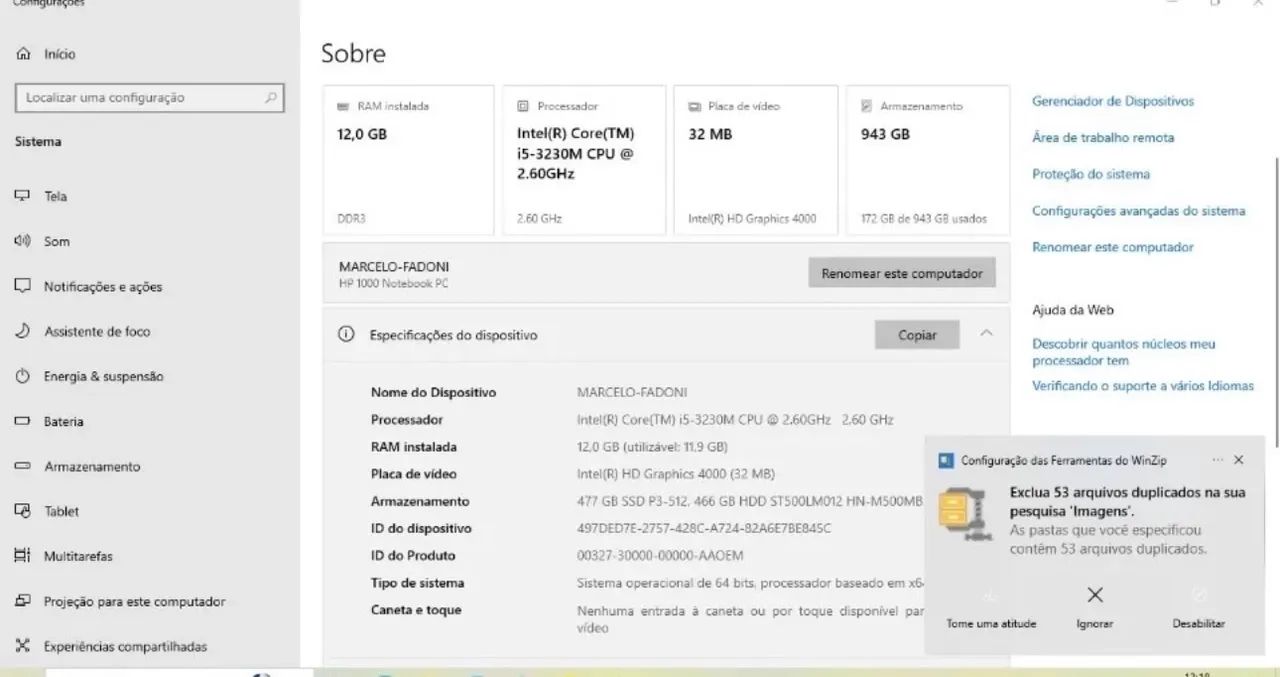This screenshot has width=1280, height=677.
Task: Click 'Intel(R) HD Graphics 4000 (32 MB)' value
Action: (676, 474)
